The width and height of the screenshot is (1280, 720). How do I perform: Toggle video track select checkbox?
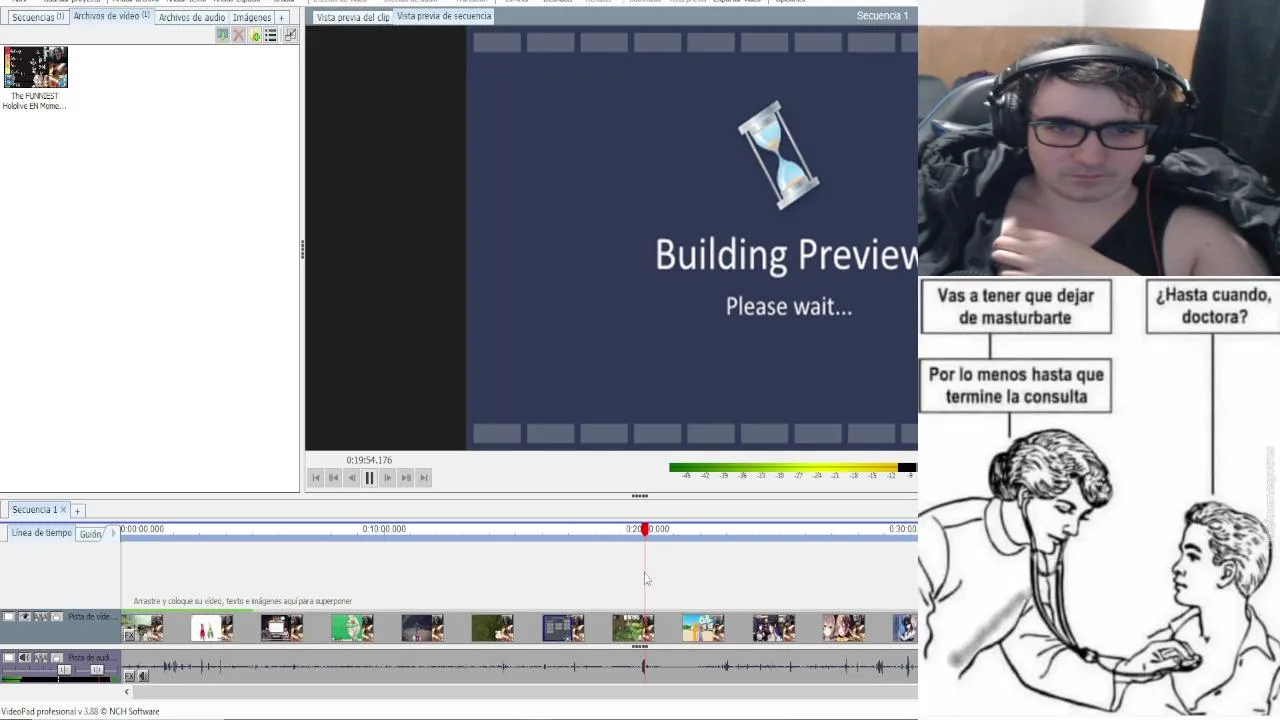[9, 617]
